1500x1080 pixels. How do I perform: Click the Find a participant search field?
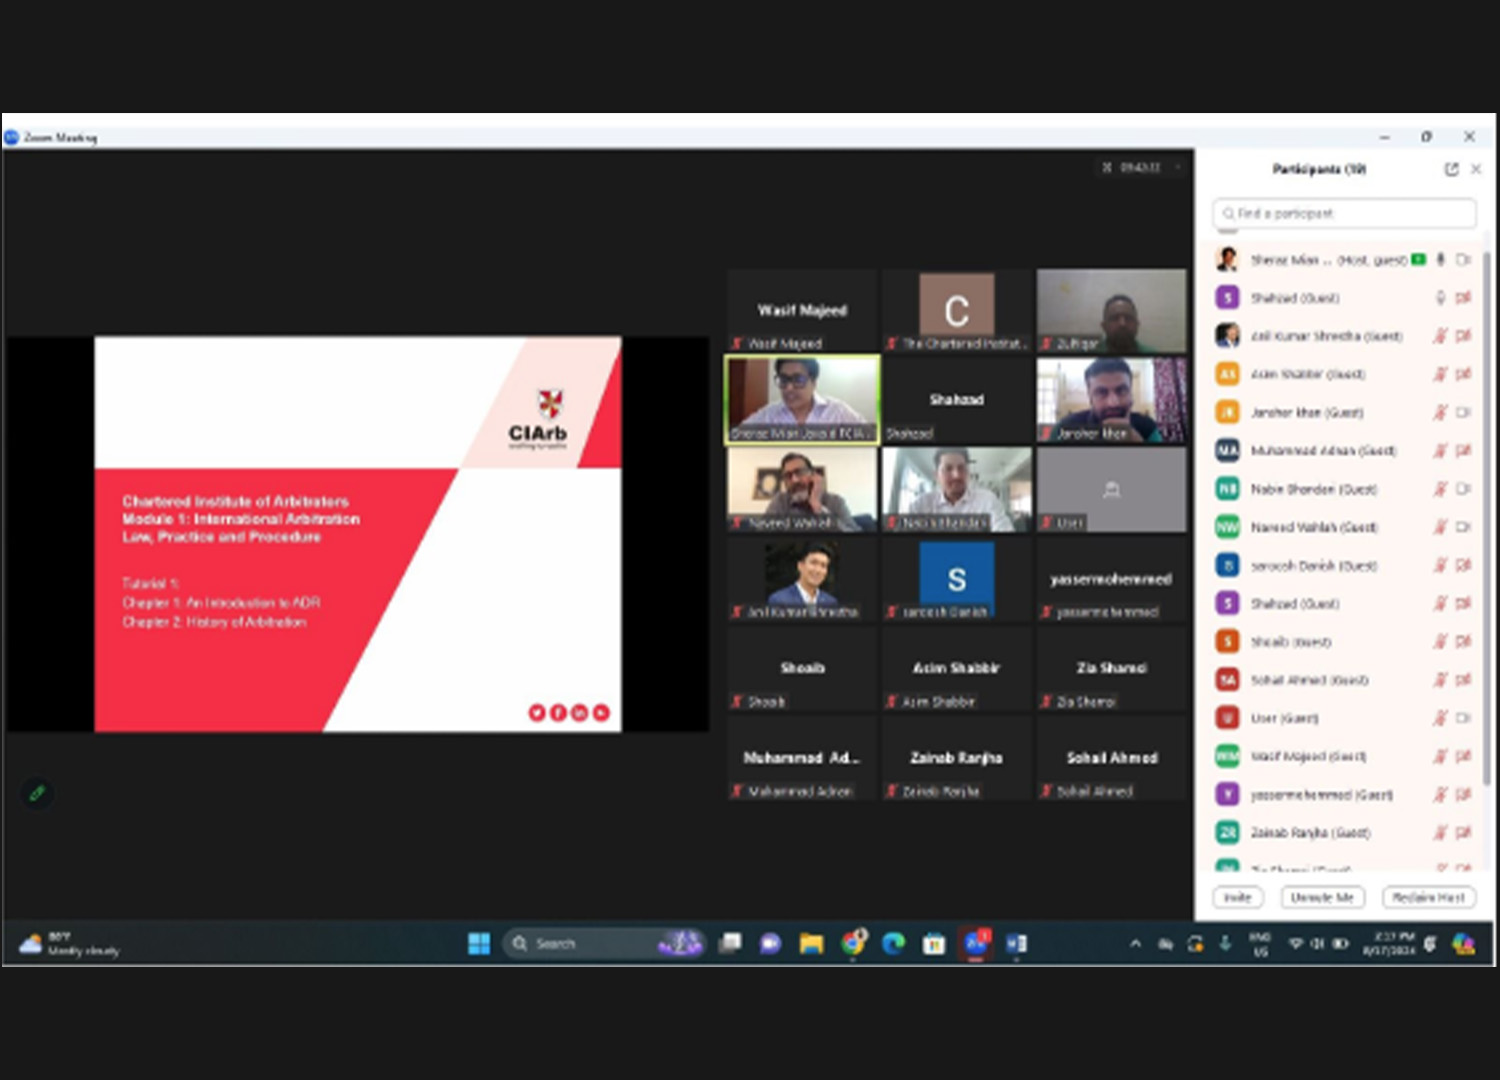[1344, 213]
